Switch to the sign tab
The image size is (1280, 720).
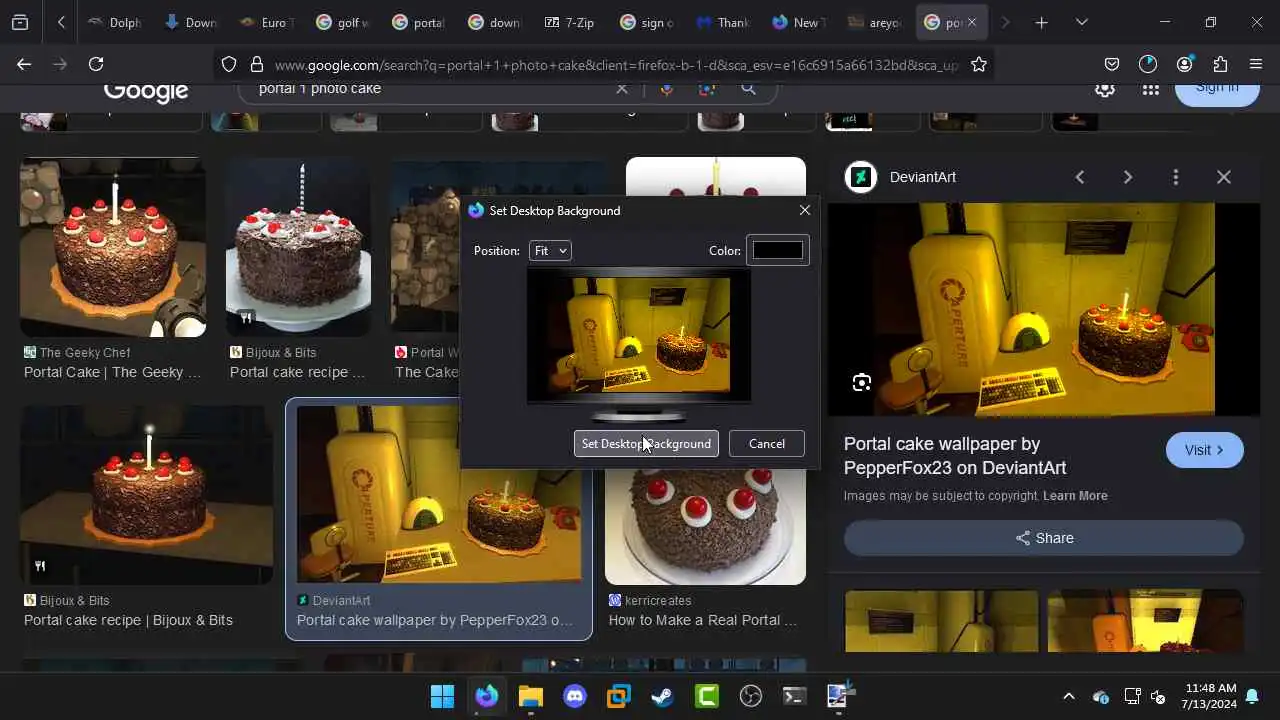646,22
